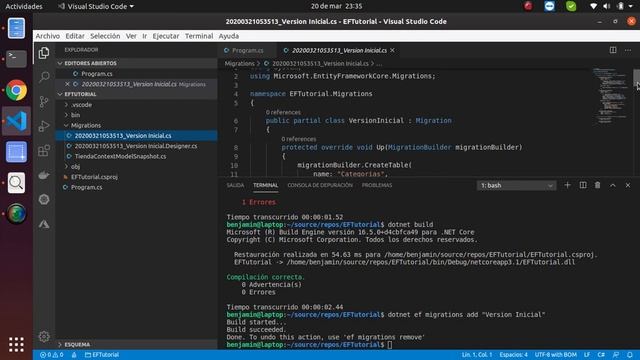This screenshot has width=640, height=360.
Task: Change encoding UTF-8 with BOM
Action: 556,355
